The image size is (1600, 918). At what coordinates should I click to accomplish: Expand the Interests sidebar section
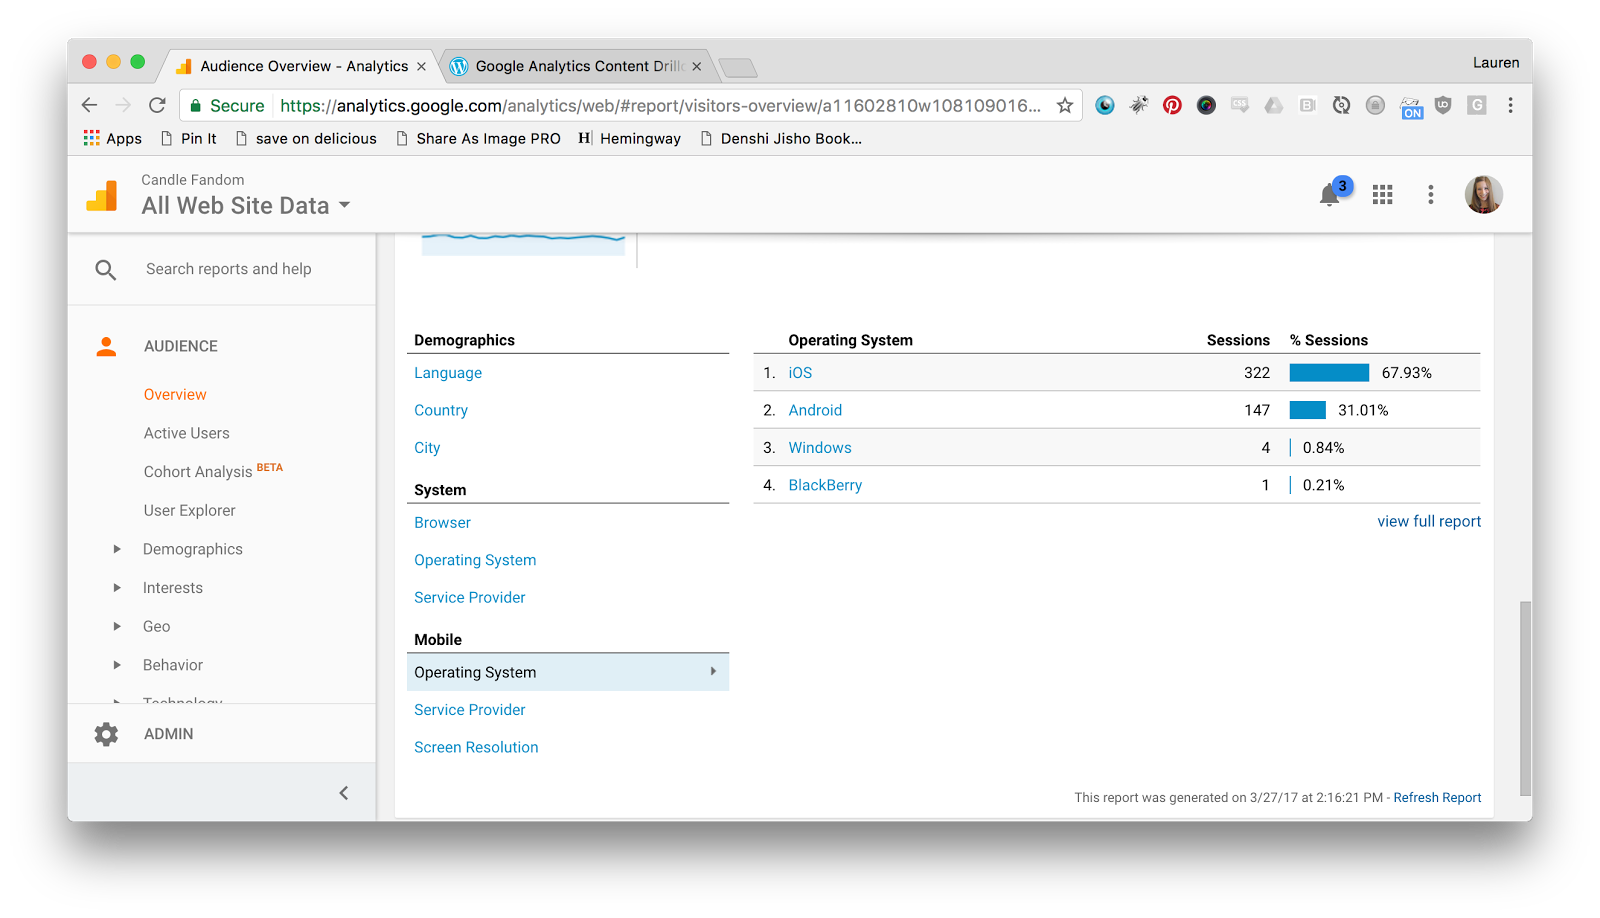tap(117, 588)
